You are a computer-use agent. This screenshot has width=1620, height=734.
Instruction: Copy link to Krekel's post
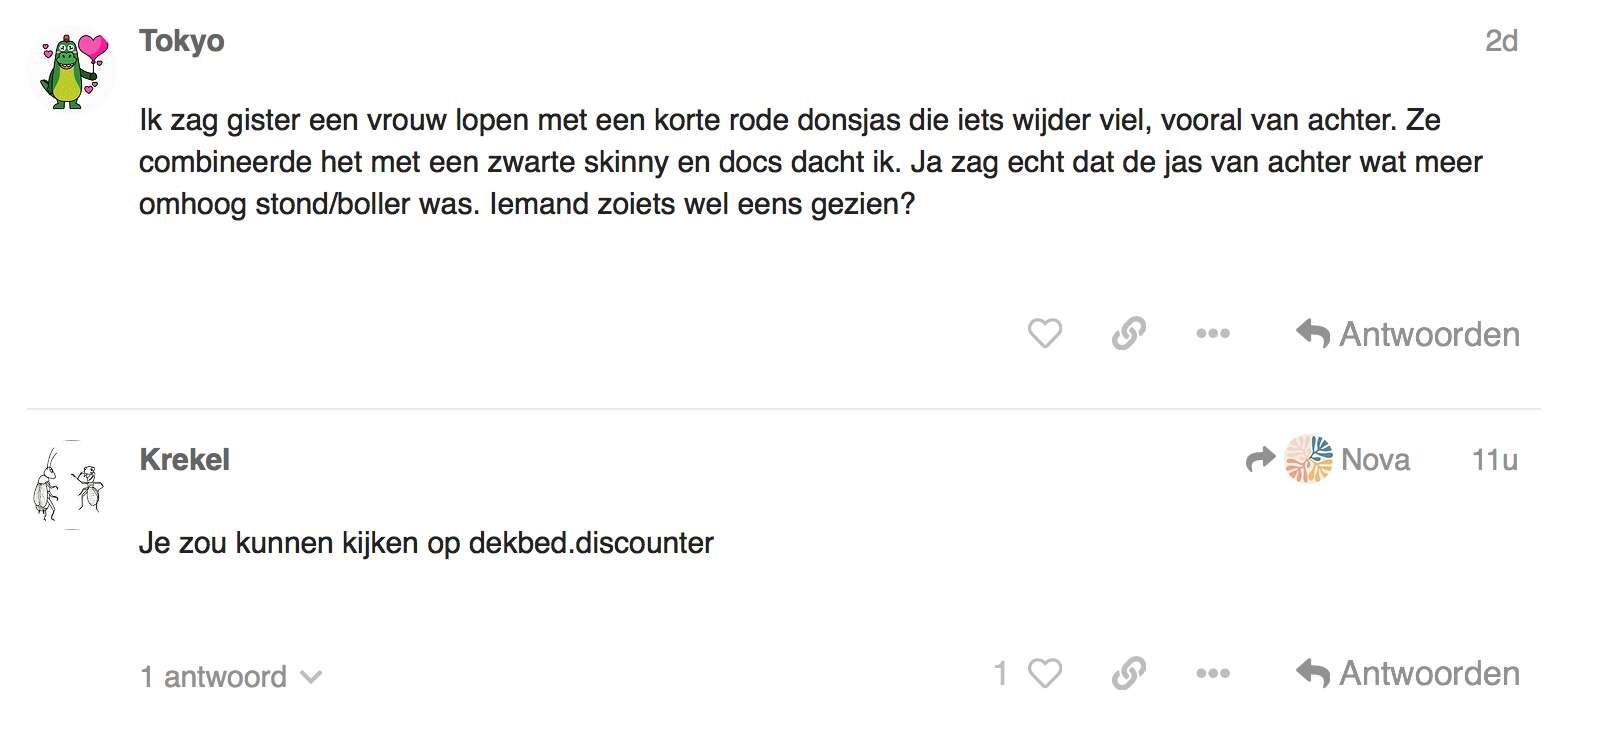1129,673
